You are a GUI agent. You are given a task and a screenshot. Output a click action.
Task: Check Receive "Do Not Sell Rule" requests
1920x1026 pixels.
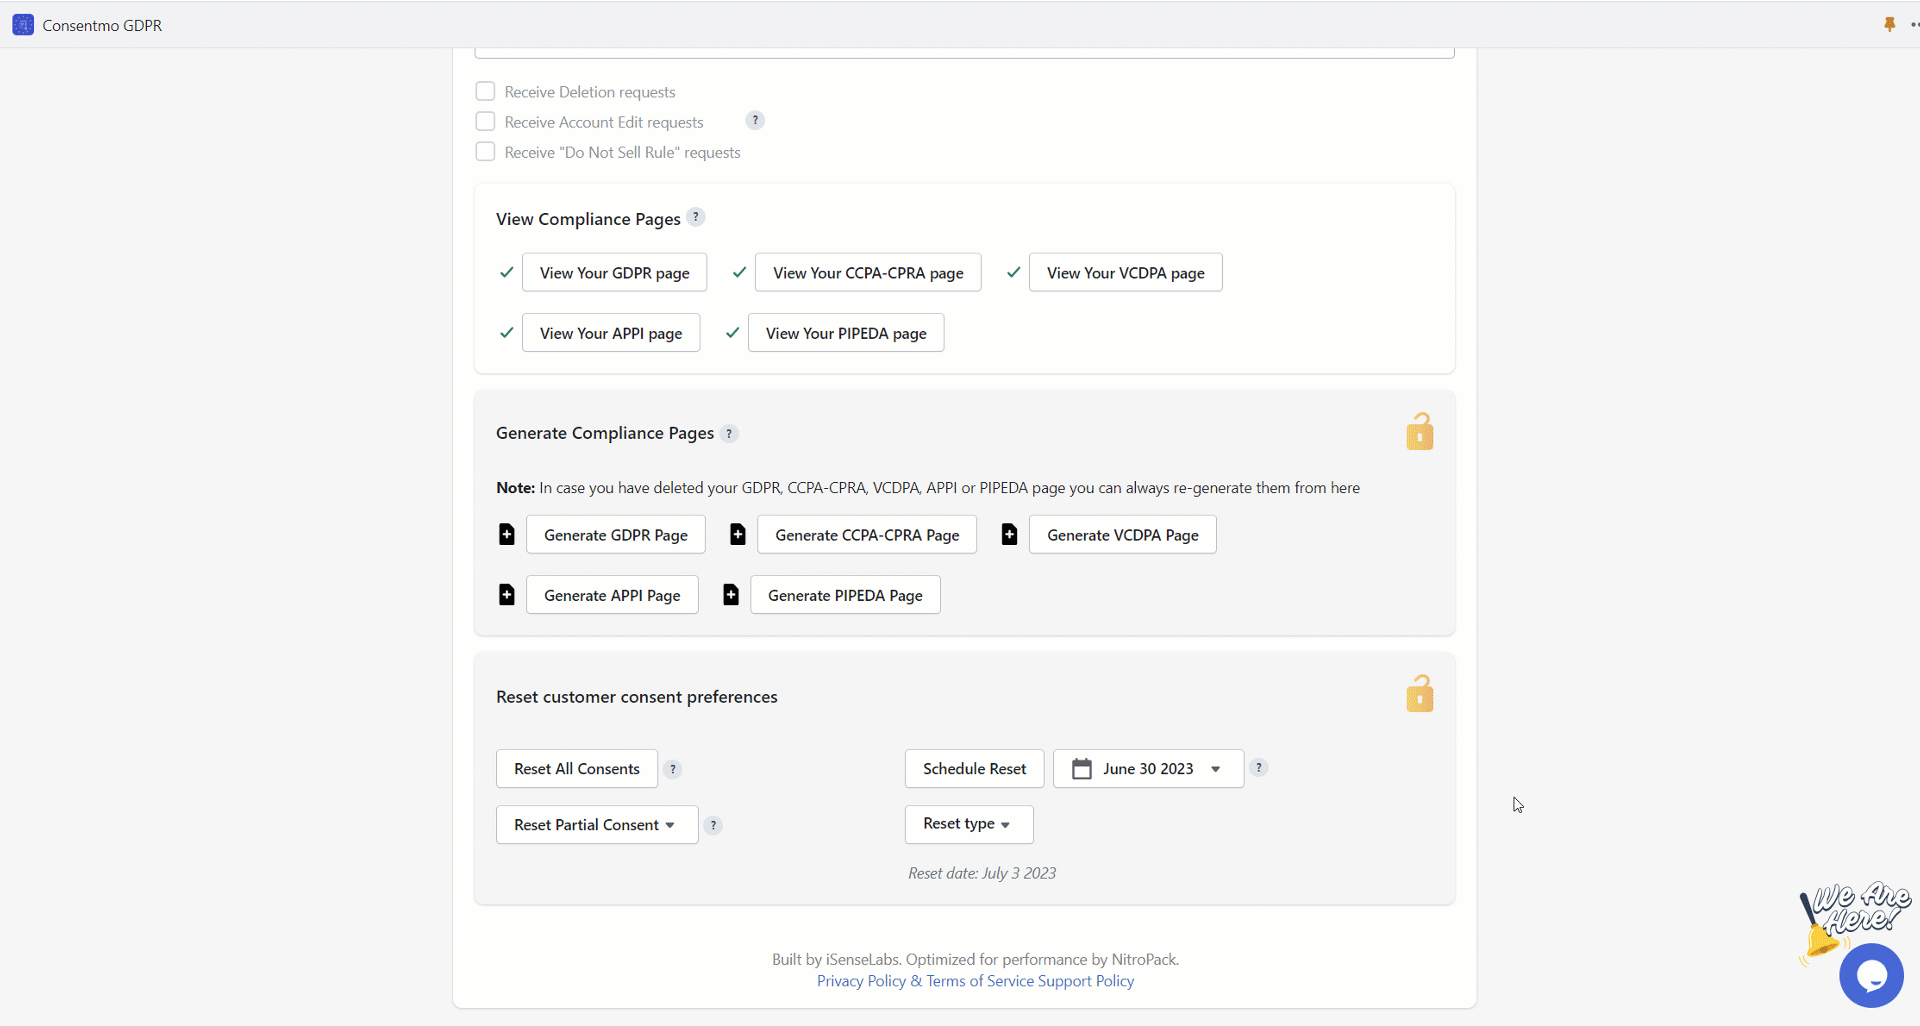(485, 151)
